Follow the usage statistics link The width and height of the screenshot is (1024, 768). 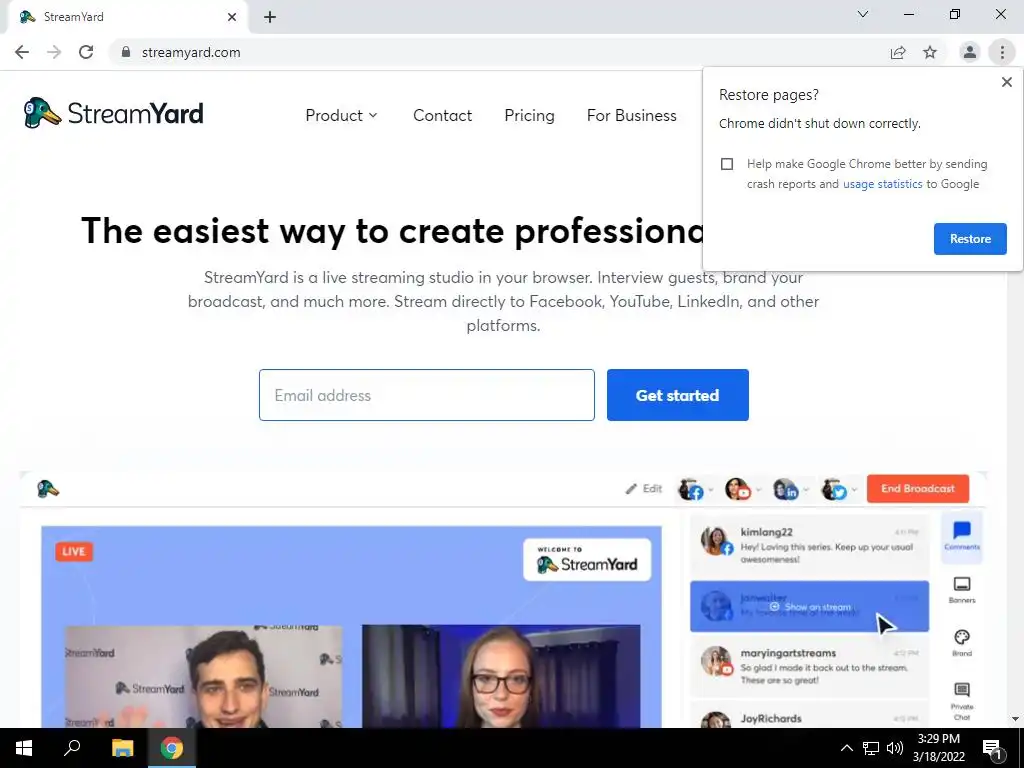pyautogui.click(x=882, y=184)
